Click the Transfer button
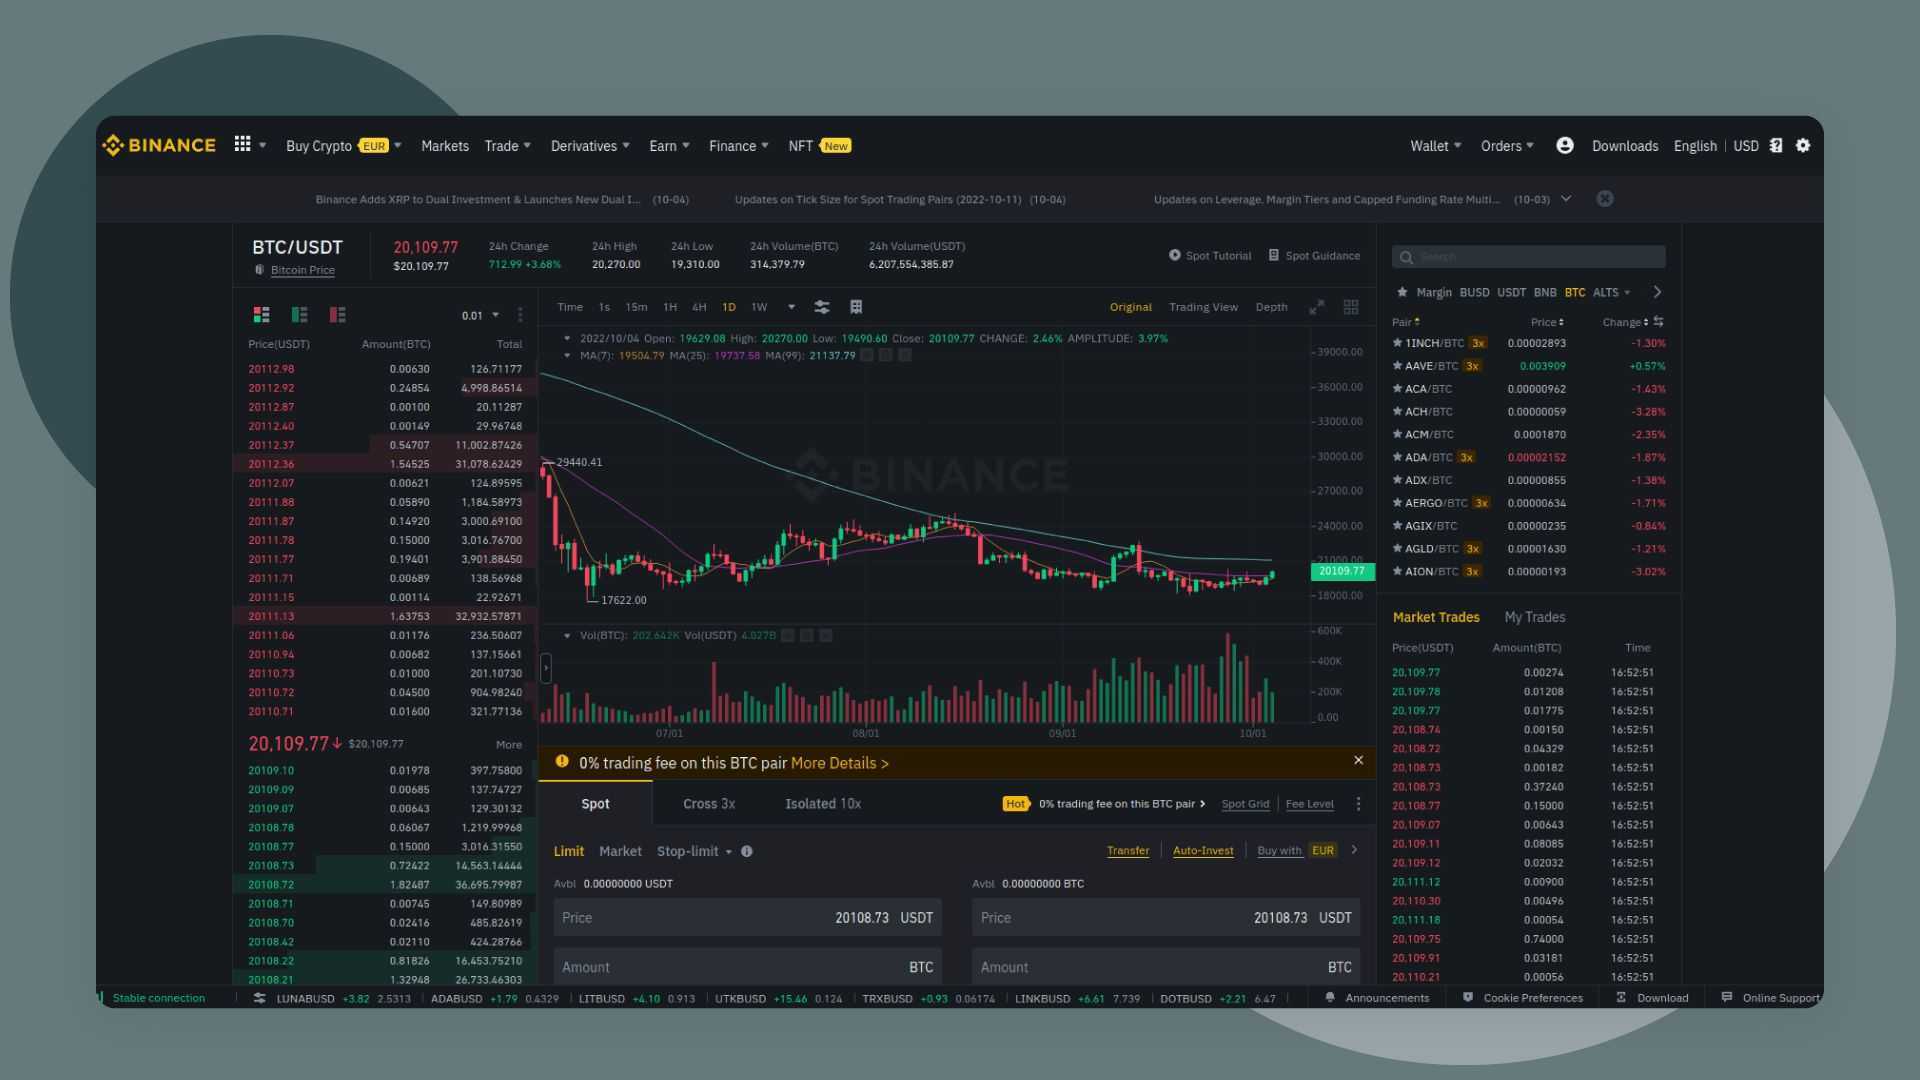 click(x=1127, y=849)
